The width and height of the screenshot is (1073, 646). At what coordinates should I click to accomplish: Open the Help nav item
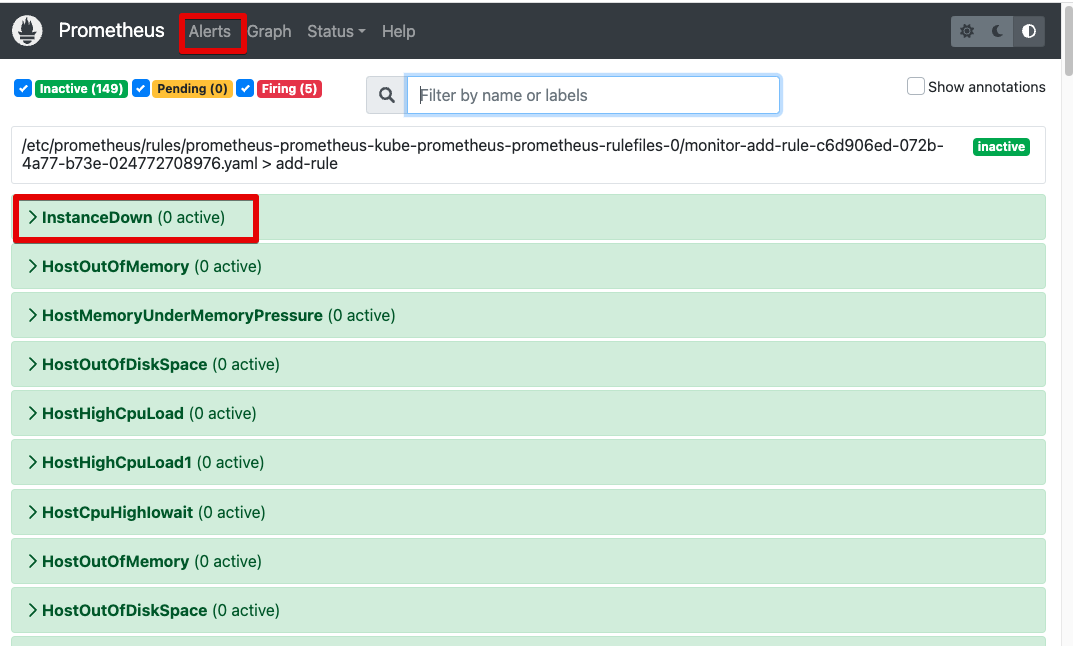[398, 31]
